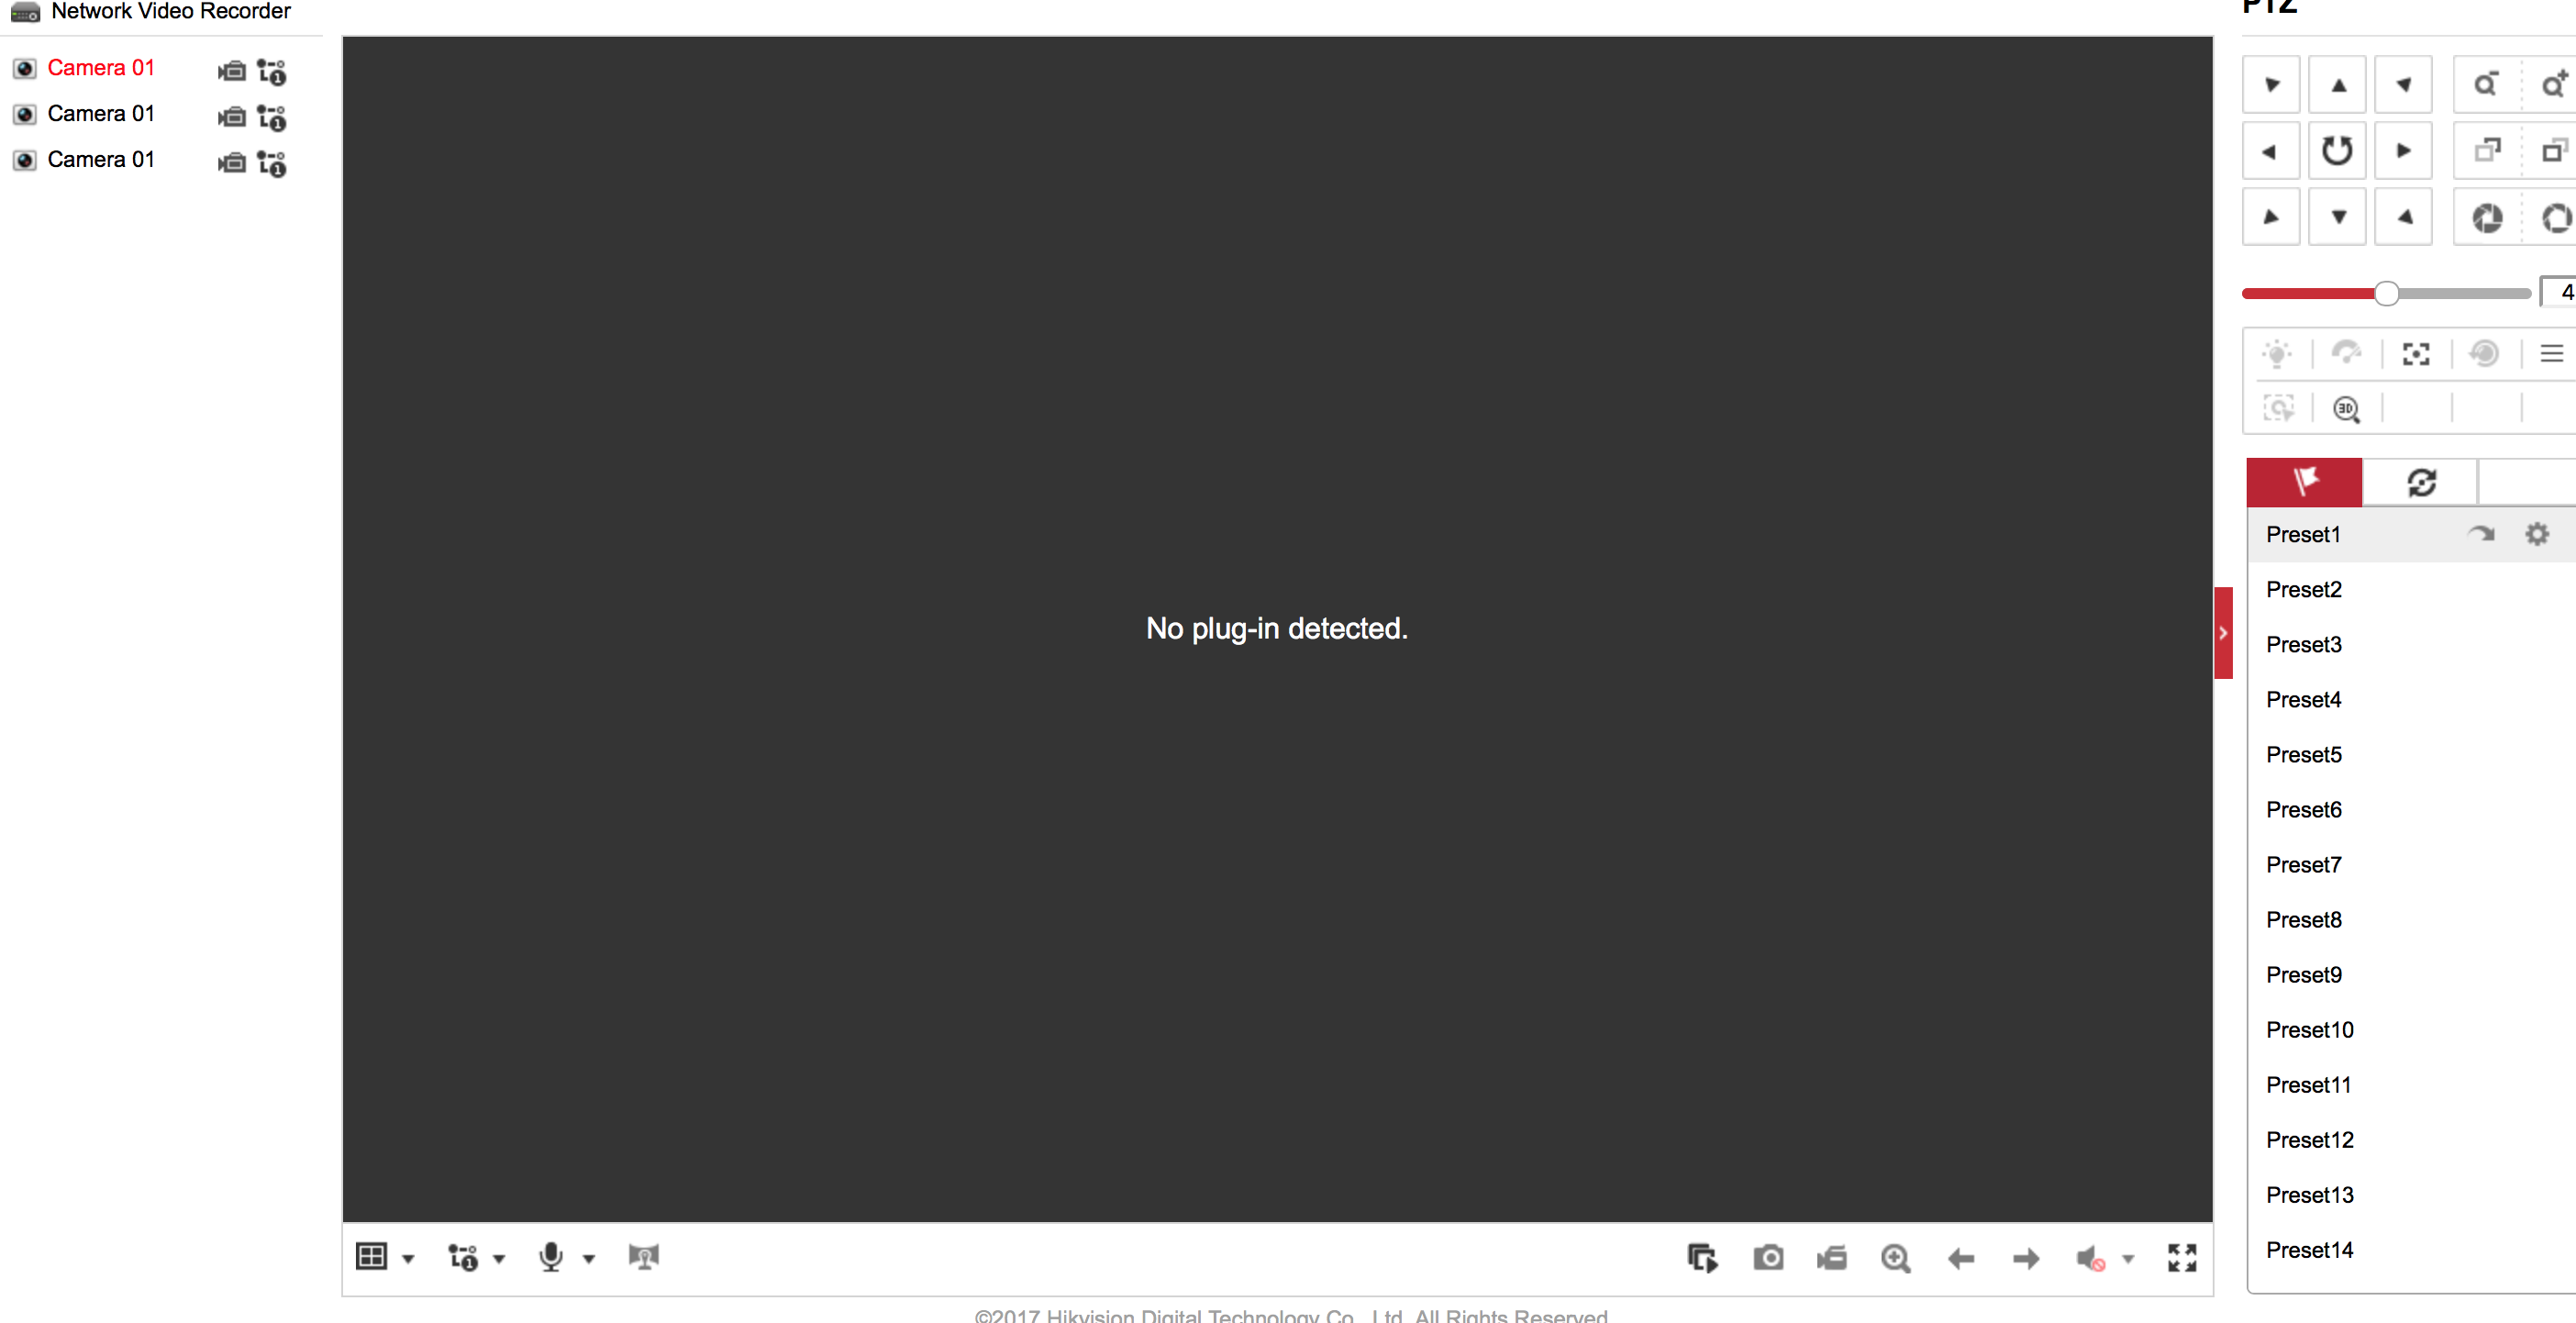2576x1323 pixels.
Task: Toggle recording for the first Camera 01
Action: point(232,71)
